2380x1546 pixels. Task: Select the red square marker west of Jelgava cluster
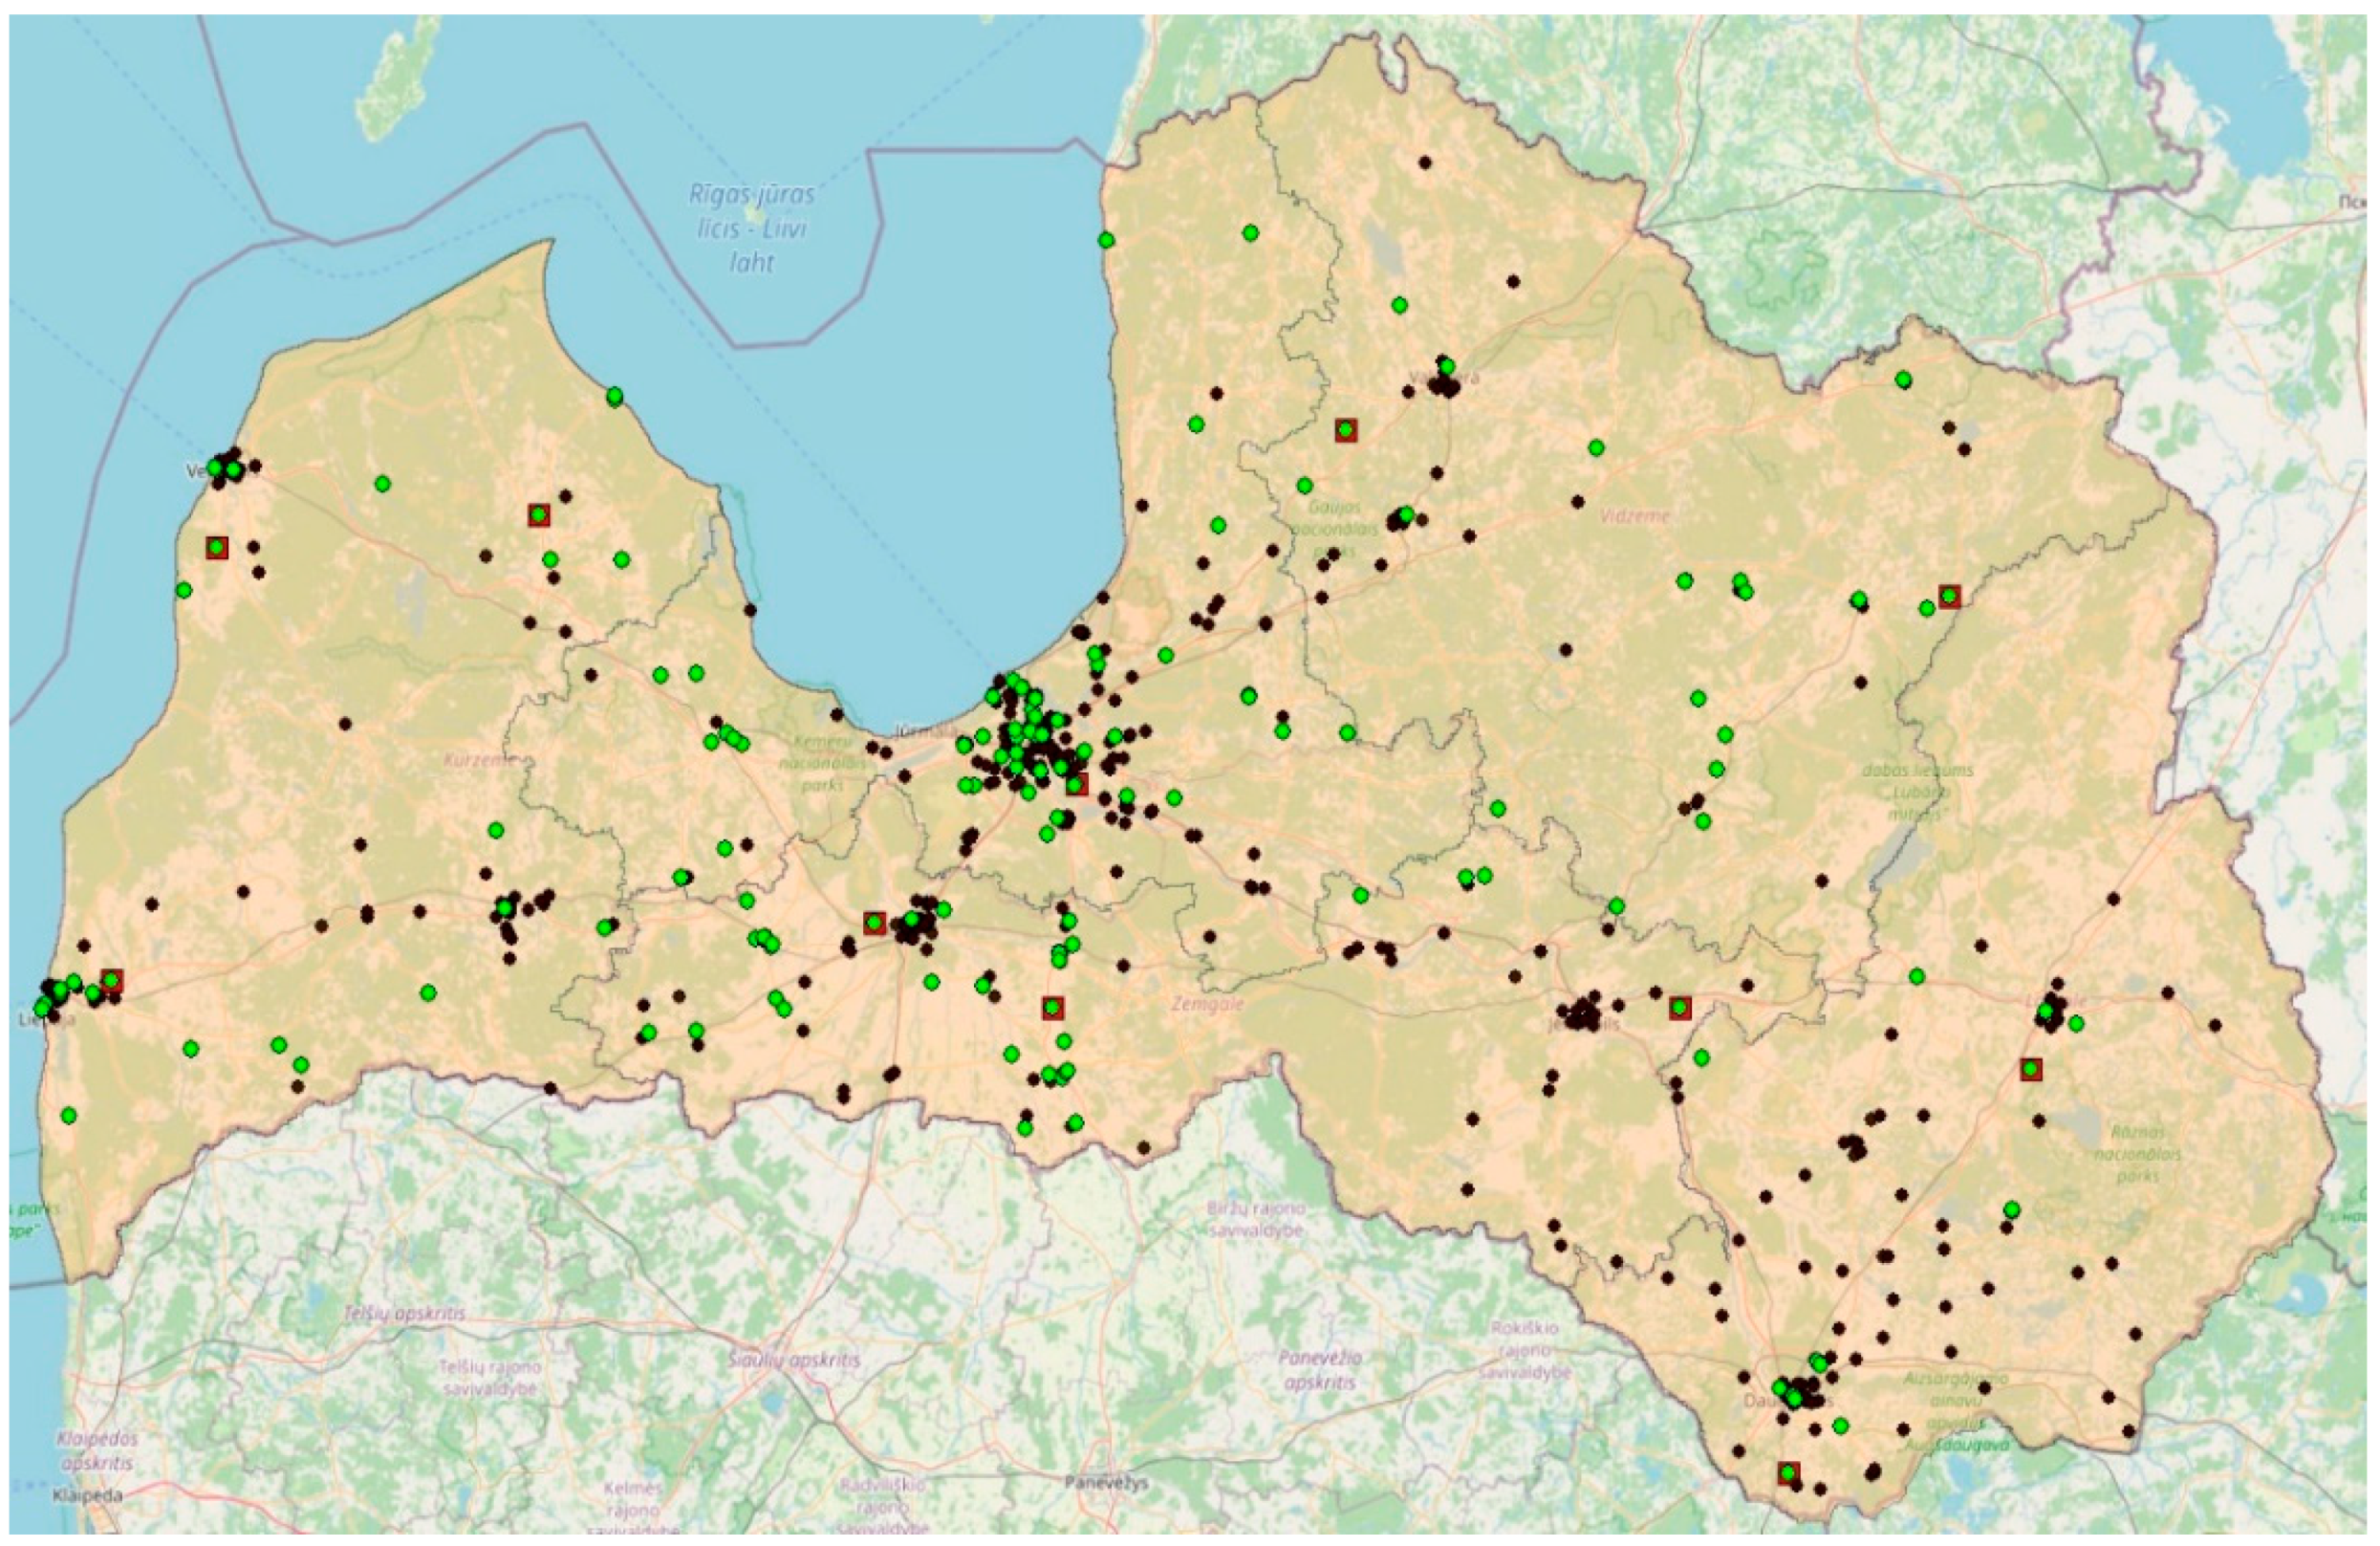(875, 923)
